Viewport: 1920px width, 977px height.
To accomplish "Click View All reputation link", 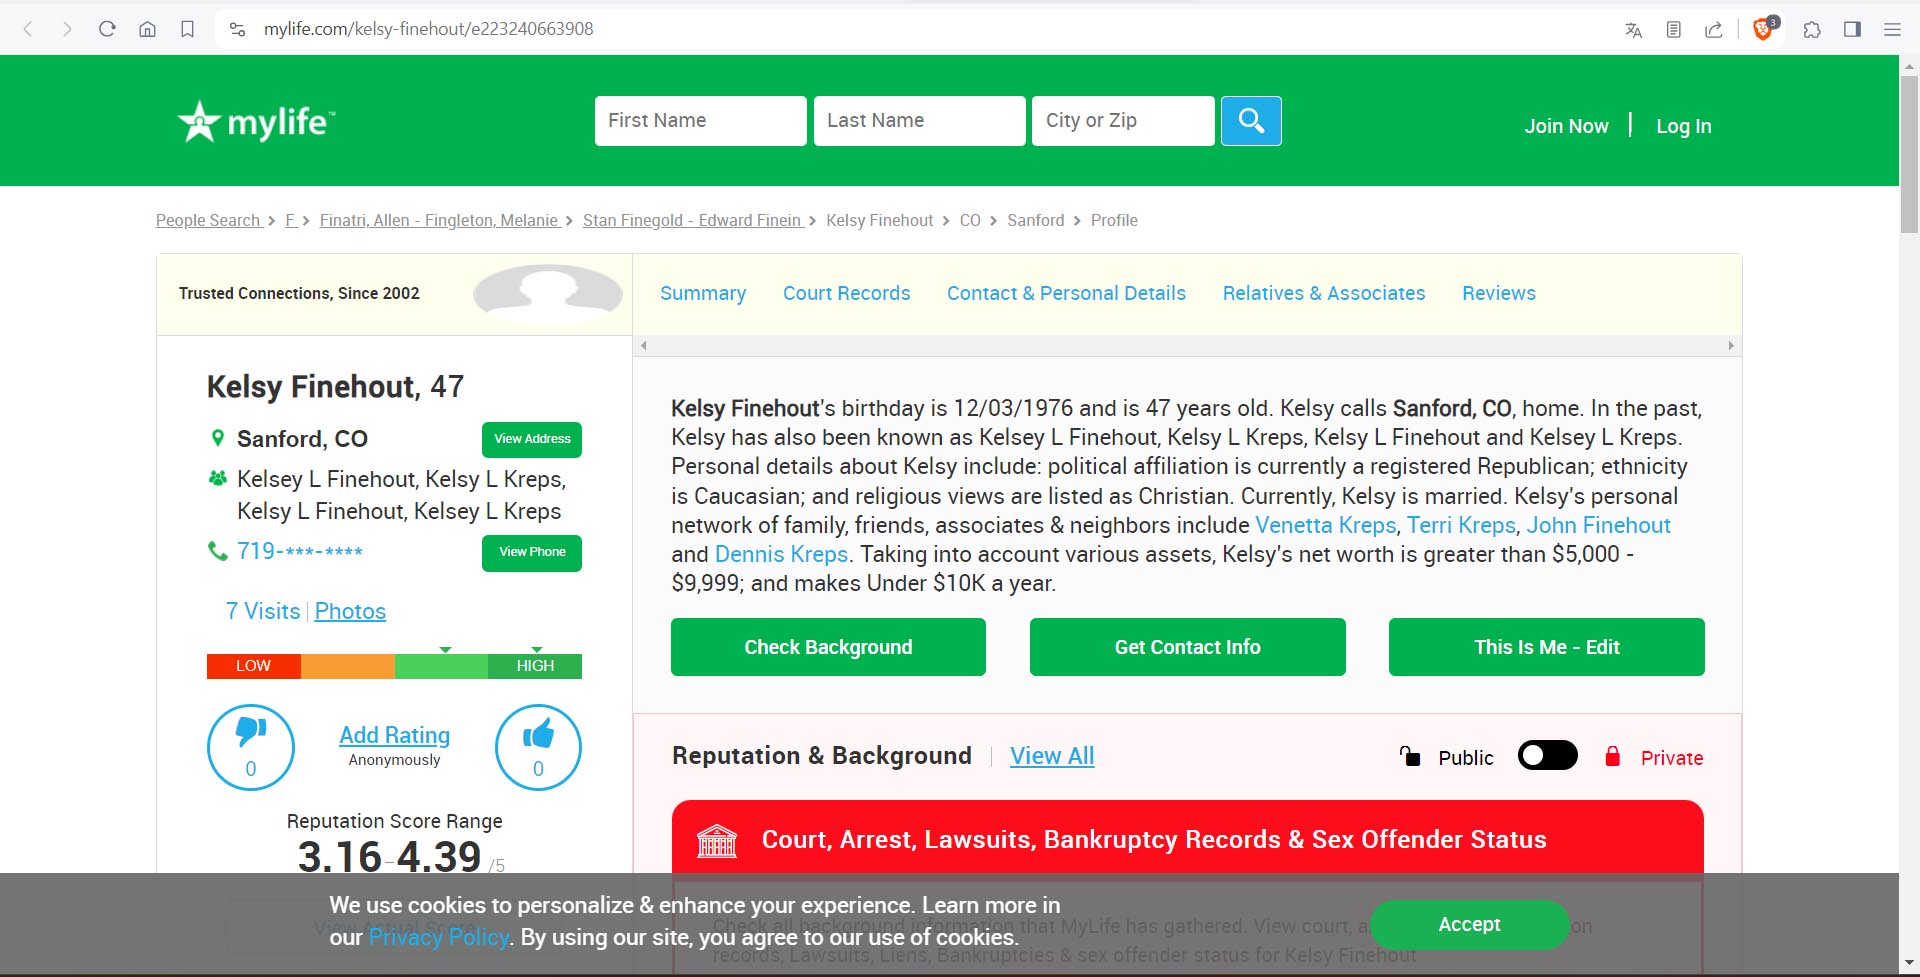I will coord(1052,756).
